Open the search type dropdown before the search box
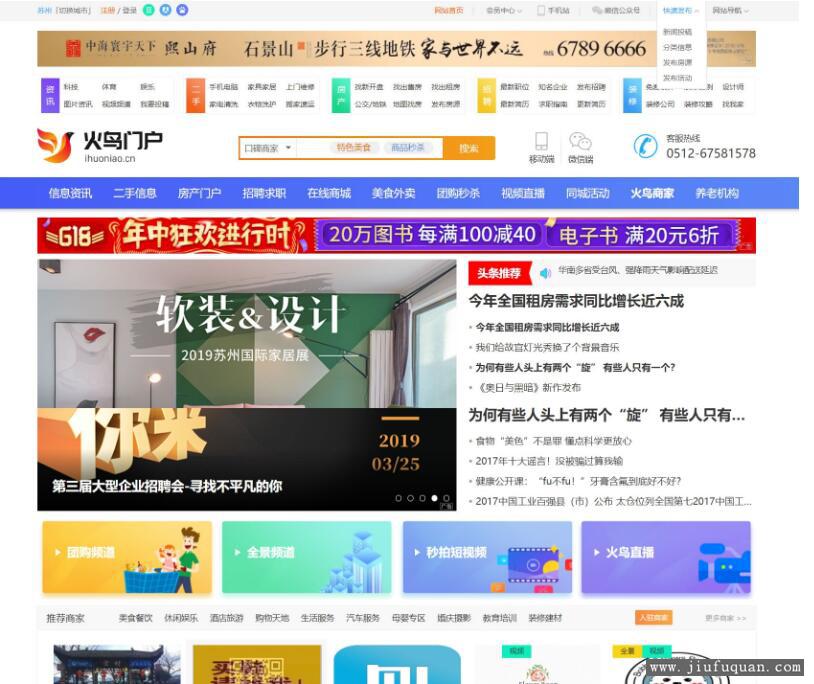The height and width of the screenshot is (684, 814). point(267,148)
